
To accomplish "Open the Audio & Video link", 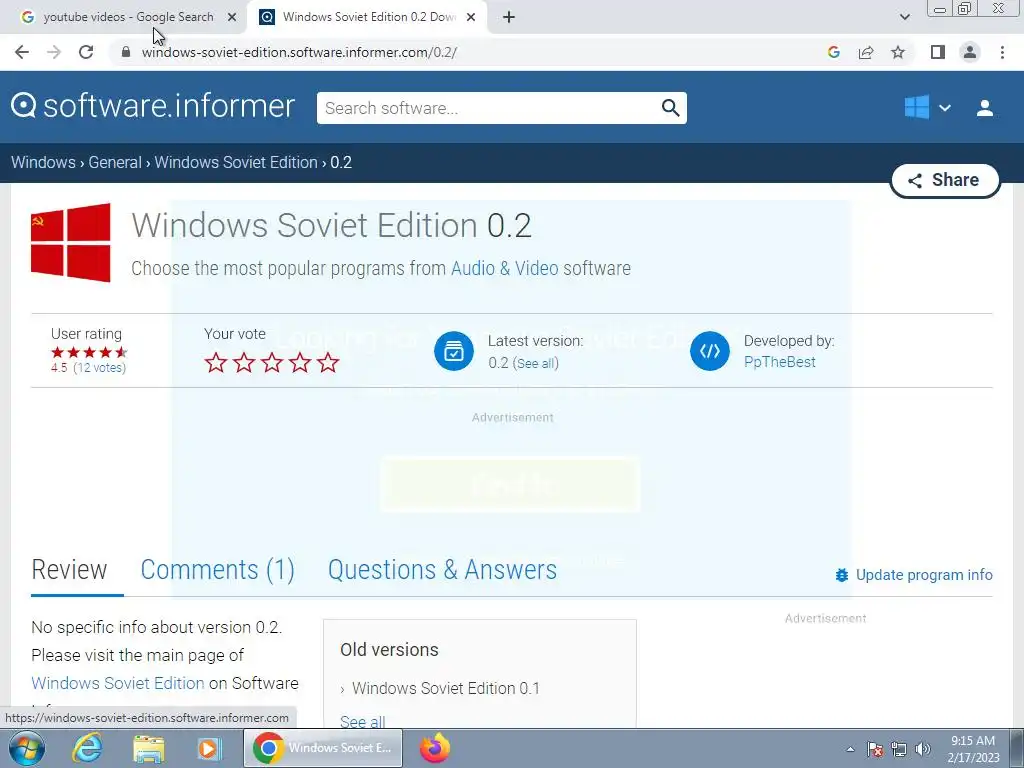I will point(504,268).
